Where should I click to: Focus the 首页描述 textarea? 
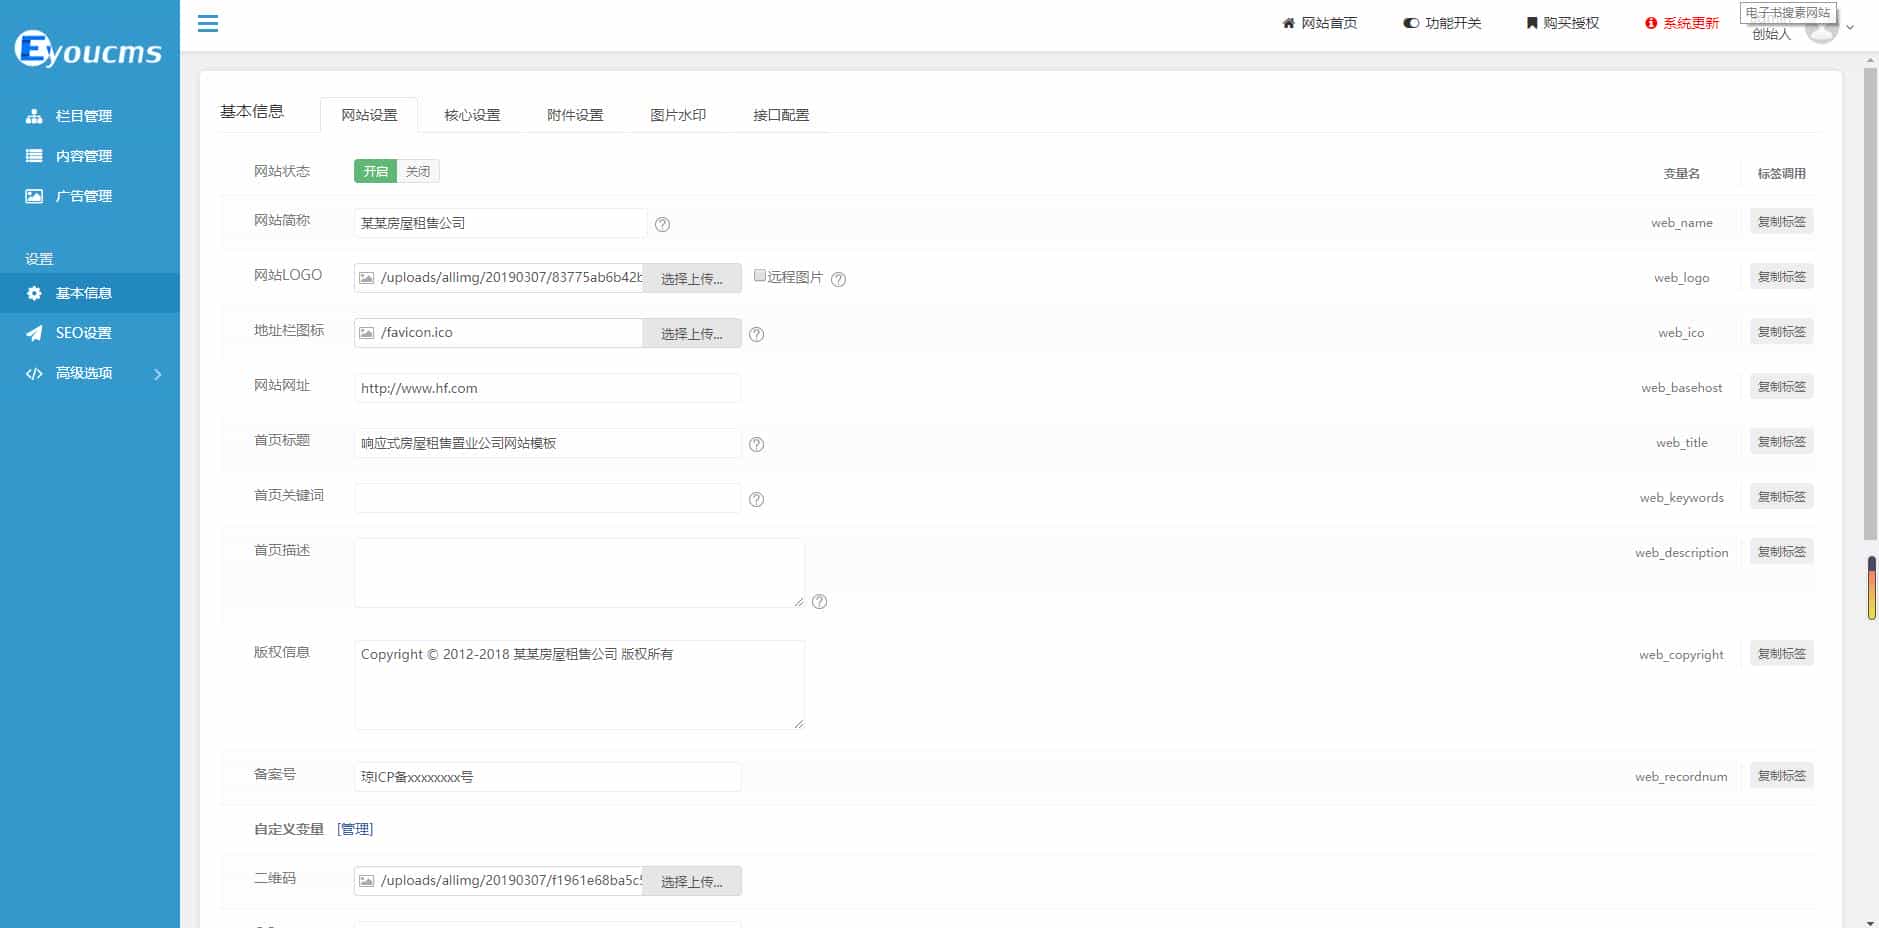tap(579, 573)
